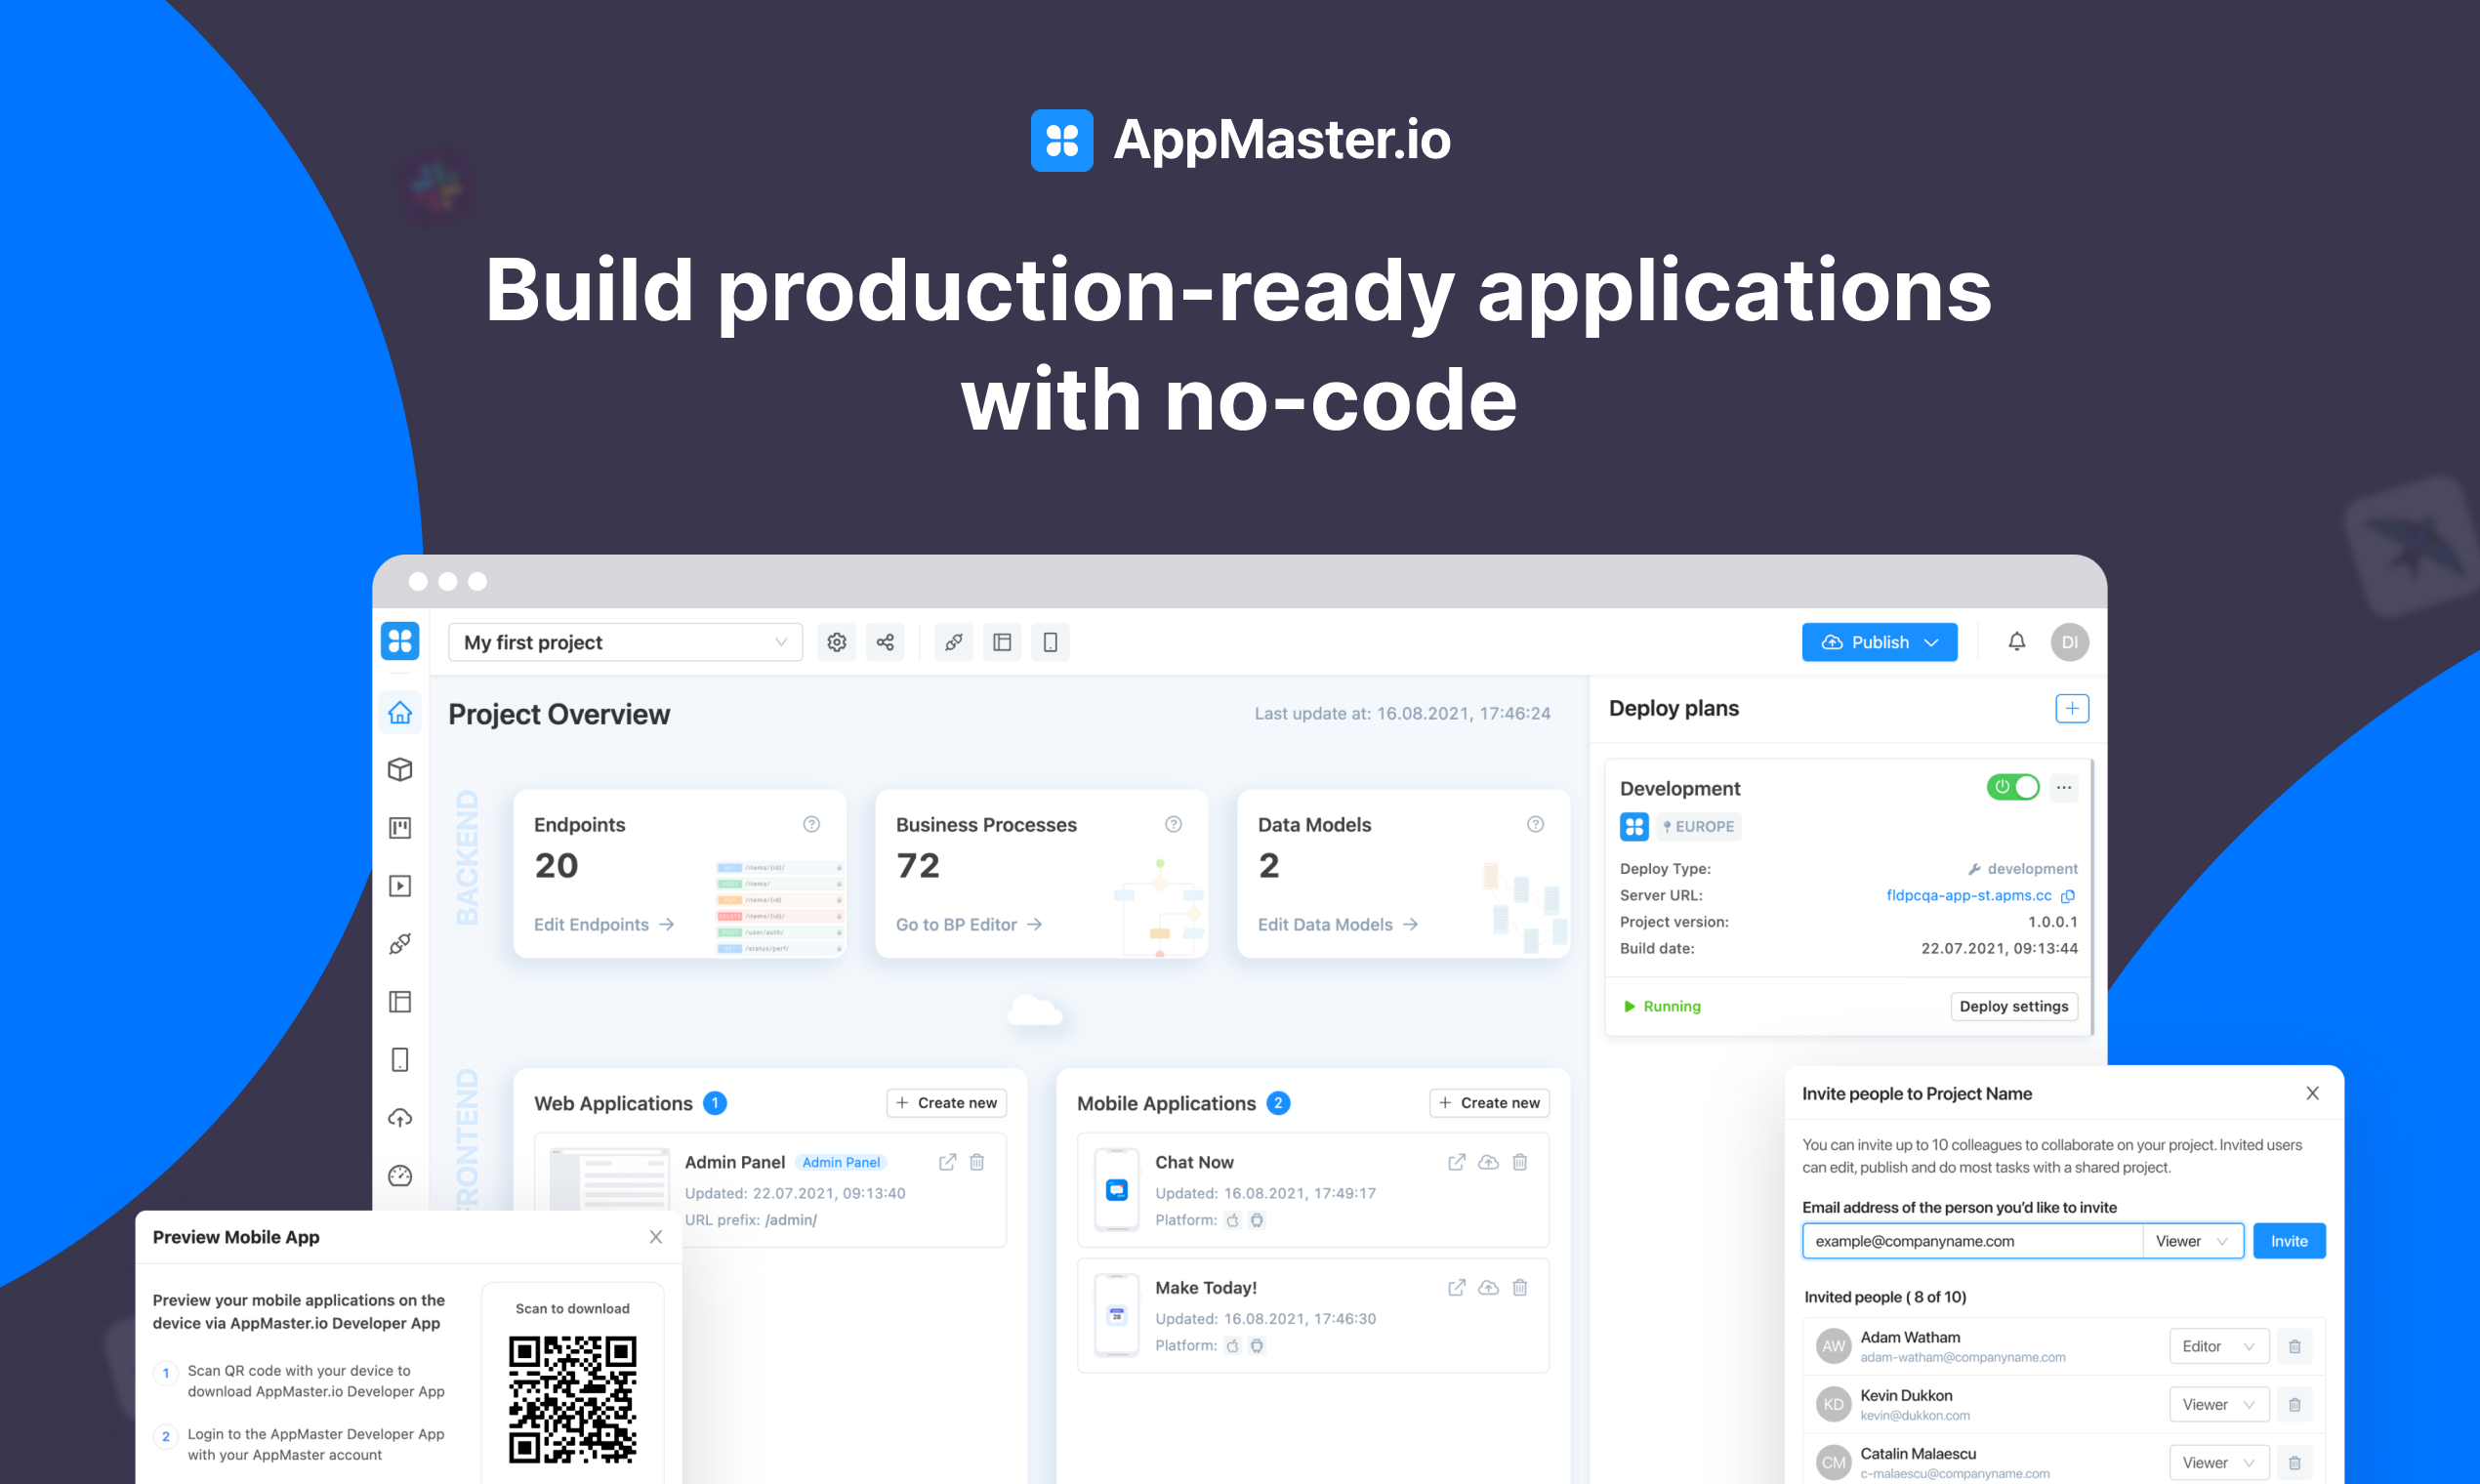Publish Chat Now with cloud icon

pos(1489,1162)
